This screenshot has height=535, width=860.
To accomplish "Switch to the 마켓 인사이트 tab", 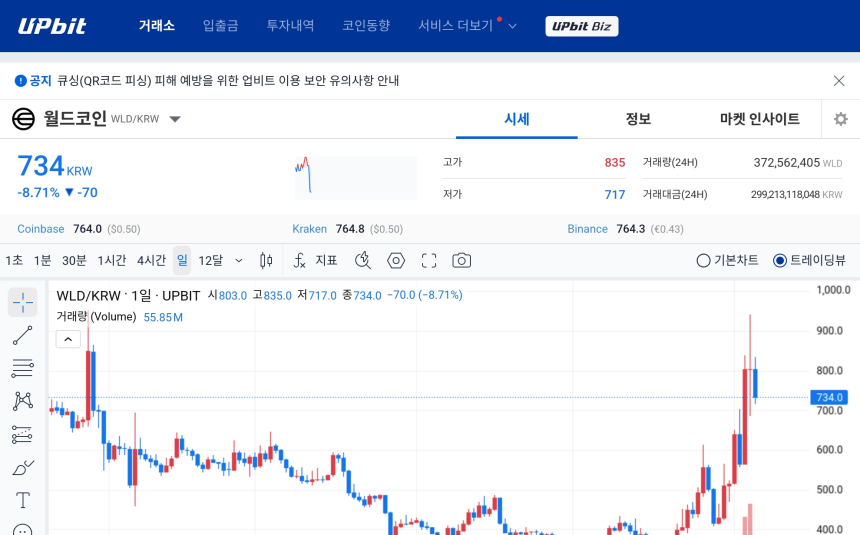I will (760, 119).
